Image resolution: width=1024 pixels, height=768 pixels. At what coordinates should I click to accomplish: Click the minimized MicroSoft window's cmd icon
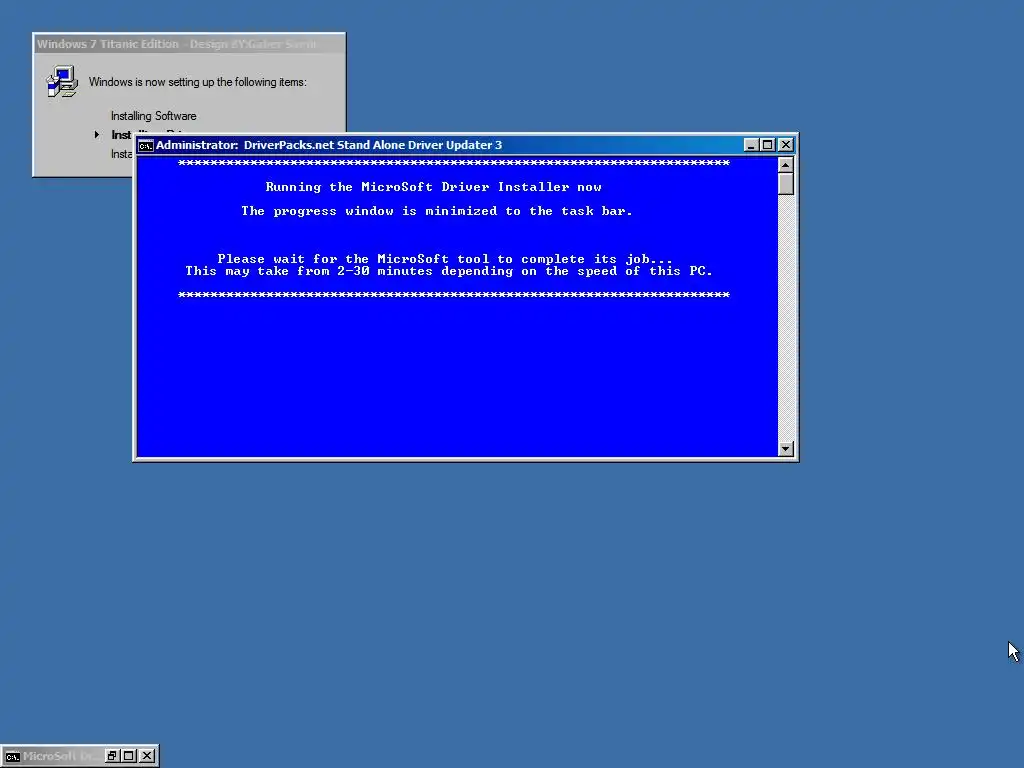[x=12, y=756]
